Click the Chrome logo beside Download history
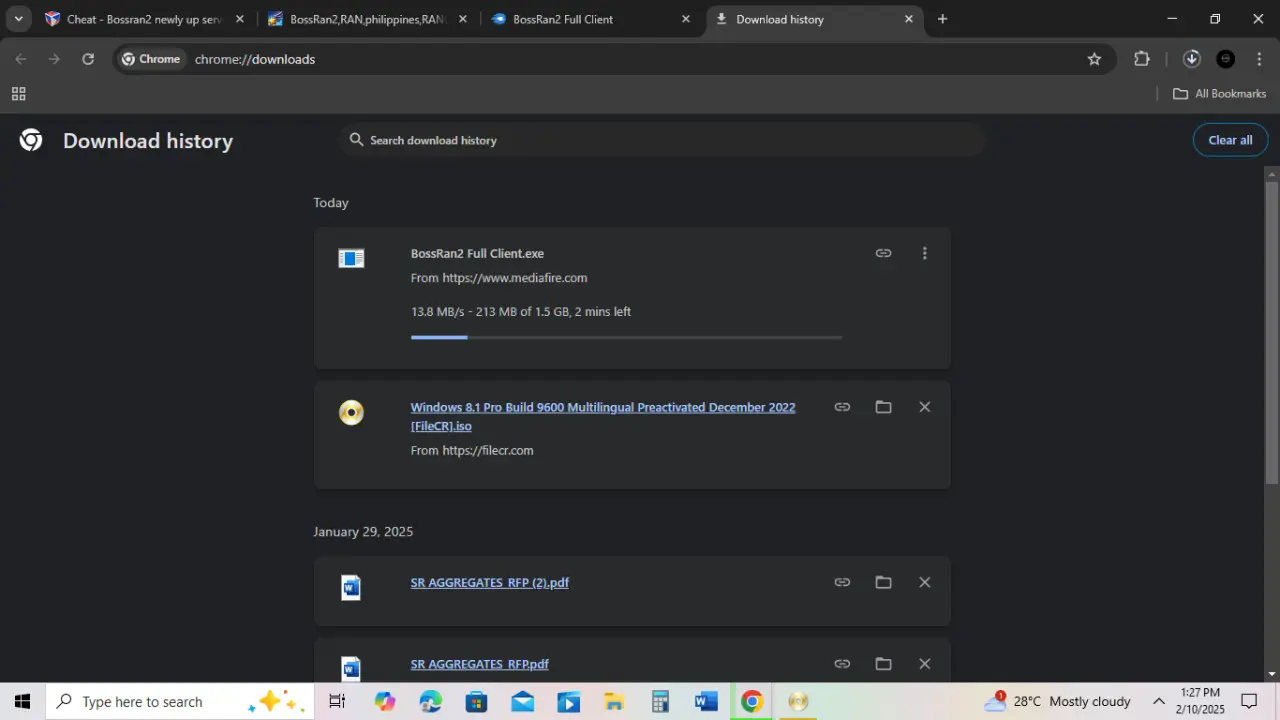 (x=31, y=140)
